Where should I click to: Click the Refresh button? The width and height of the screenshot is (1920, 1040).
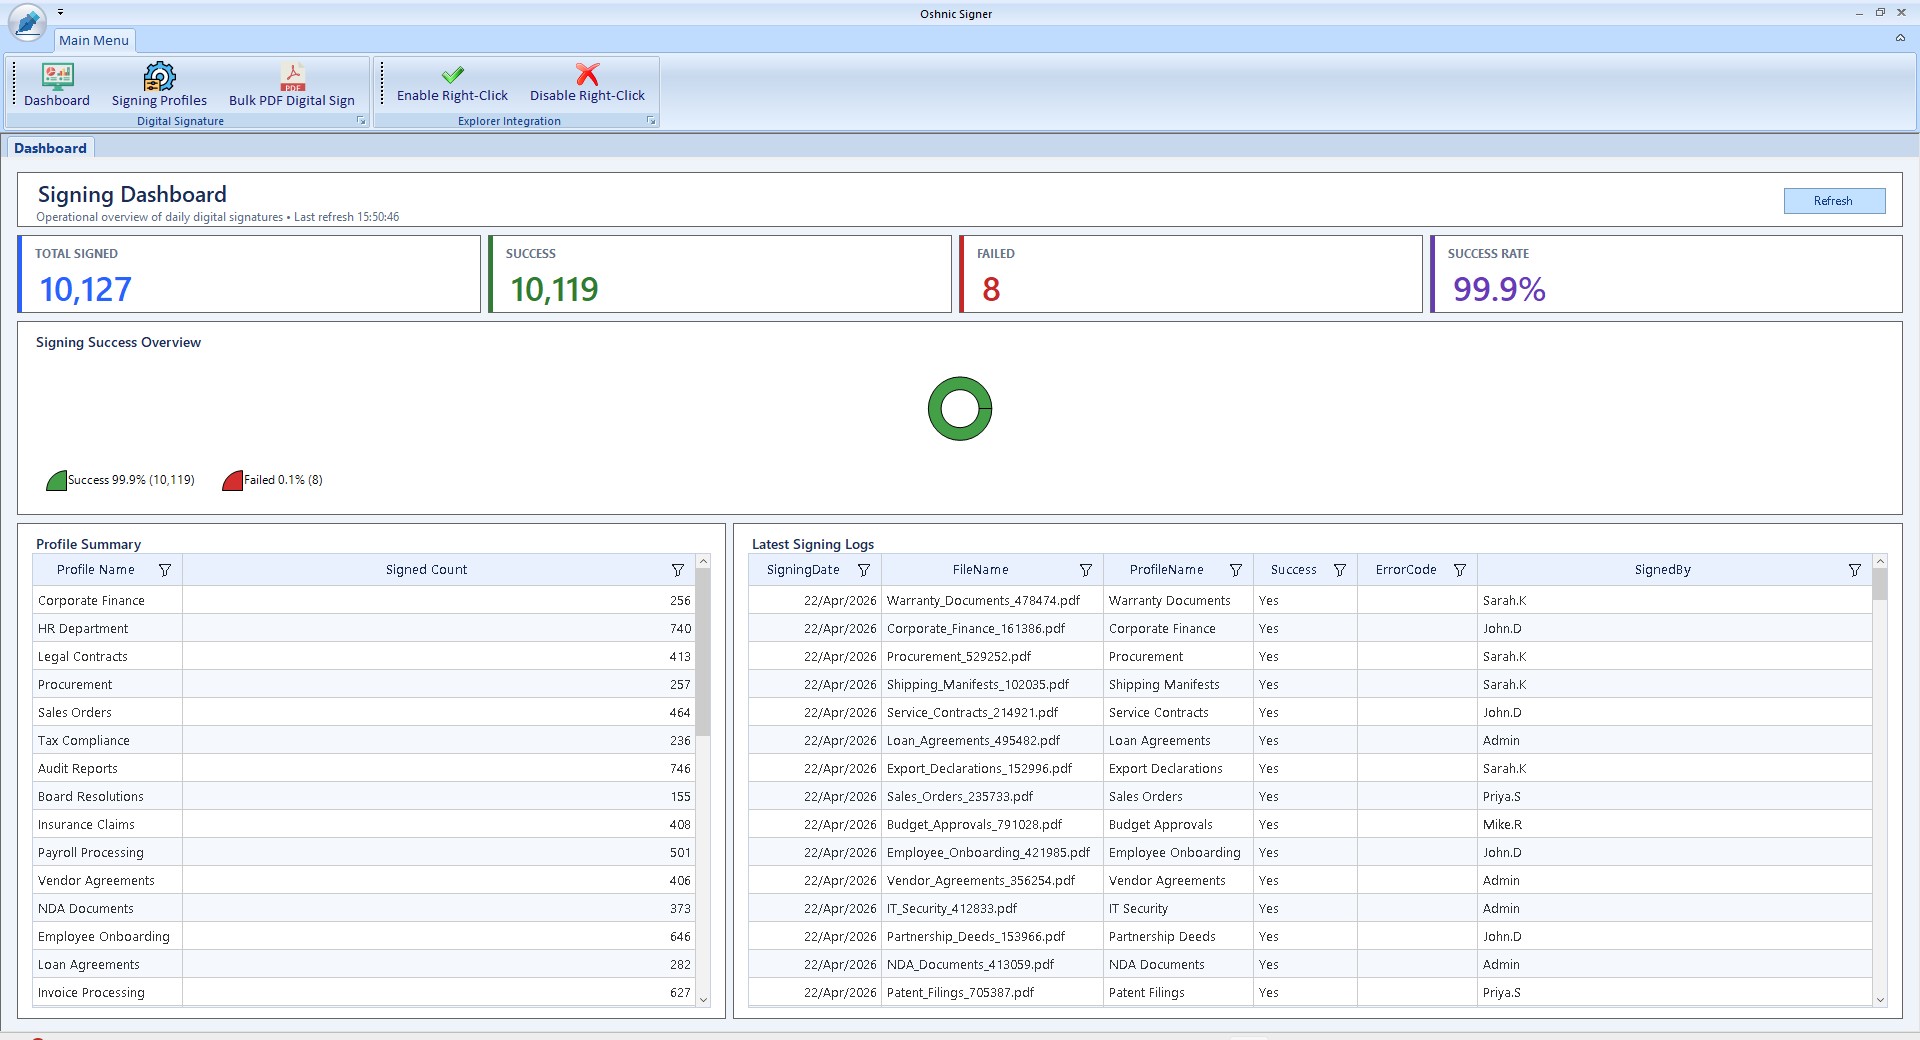1834,201
